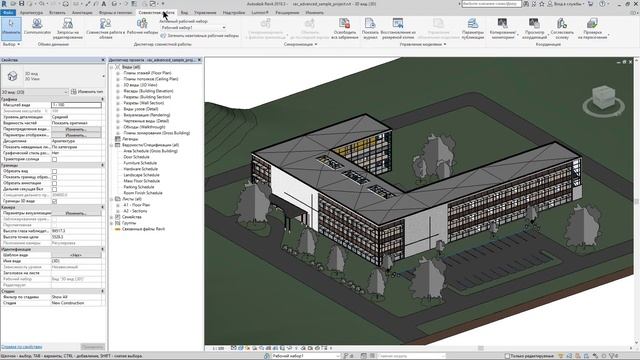
Task: Expand Ceiling Plans (Планы потолков) tree node
Action: click(118, 79)
